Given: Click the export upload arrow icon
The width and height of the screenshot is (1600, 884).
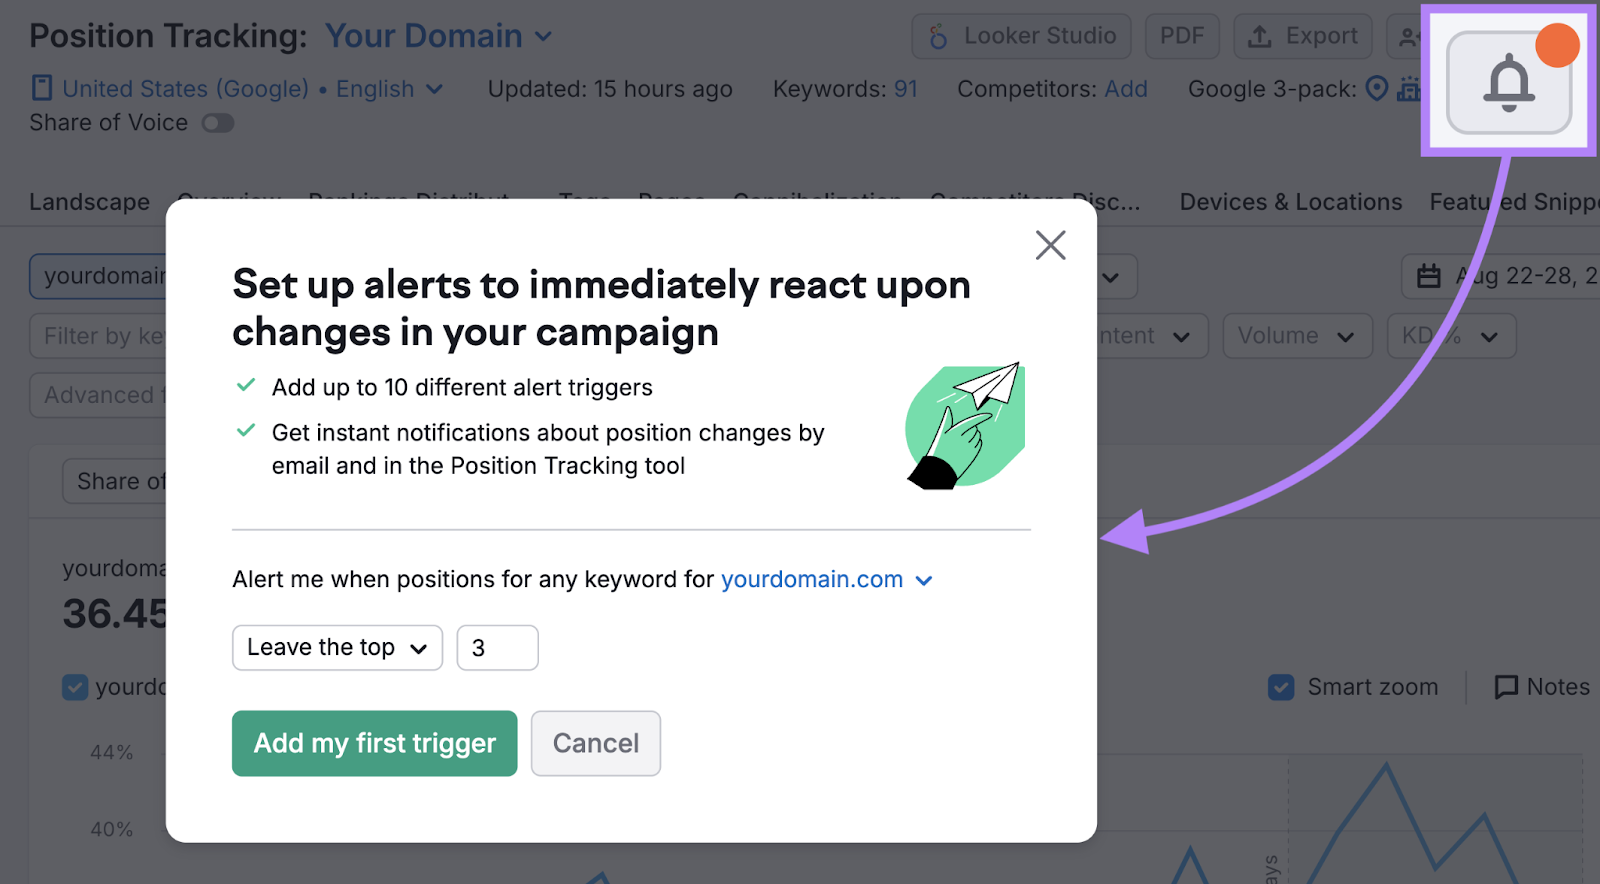Looking at the screenshot, I should point(1260,37).
